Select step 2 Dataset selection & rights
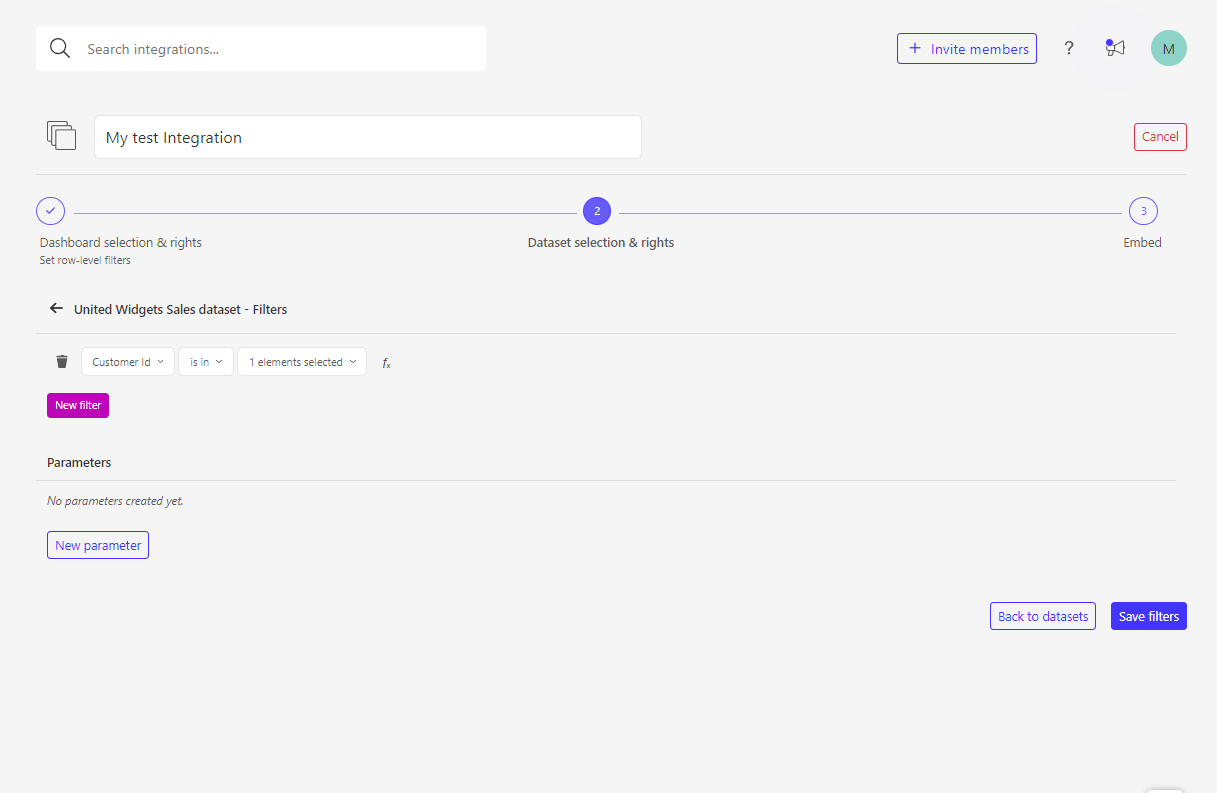The height and width of the screenshot is (793, 1217). pyautogui.click(x=597, y=211)
